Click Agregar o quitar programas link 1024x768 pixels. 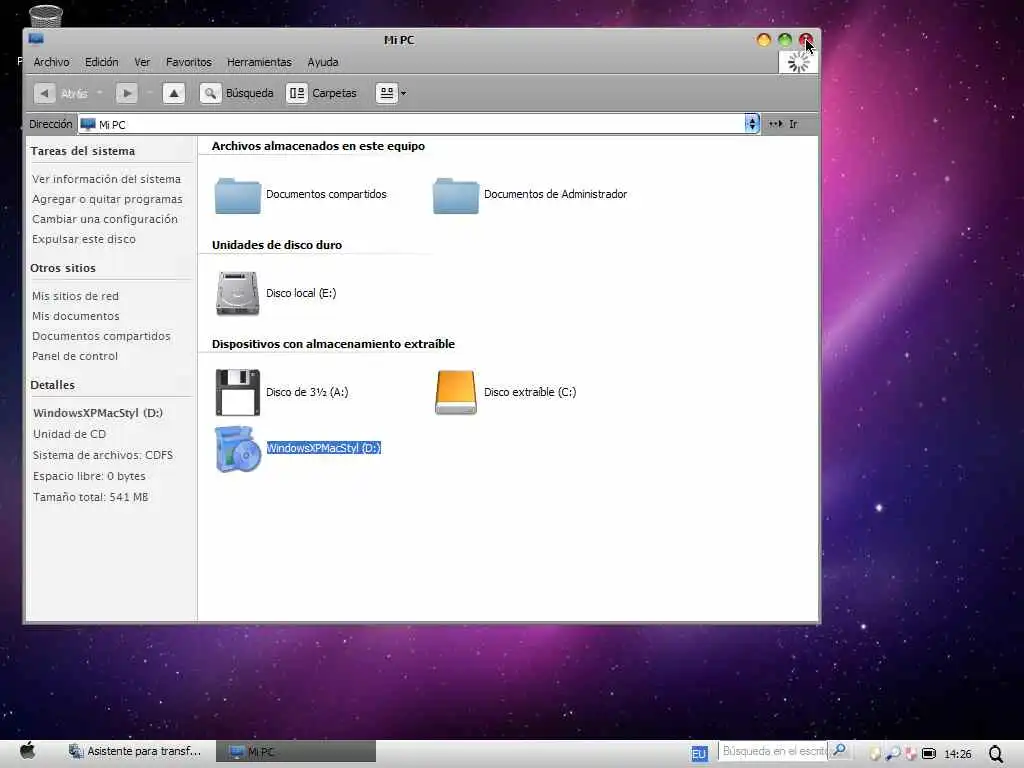(107, 199)
